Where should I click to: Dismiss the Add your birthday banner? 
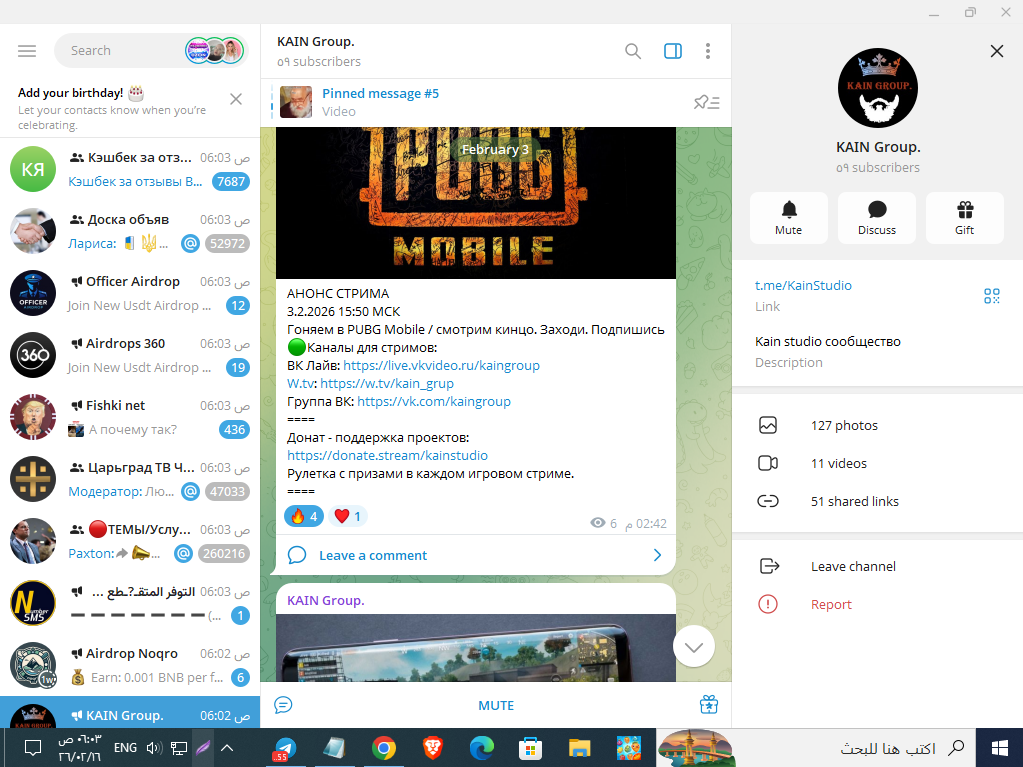coord(236,98)
